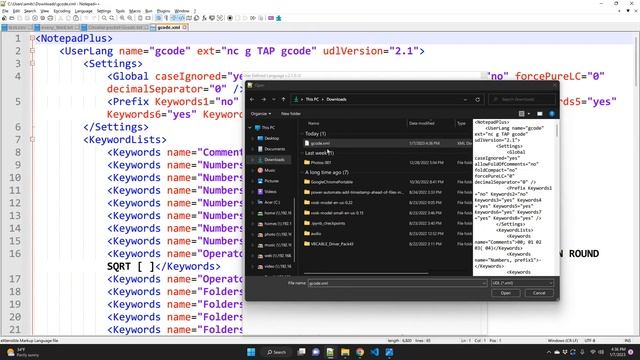The height and width of the screenshot is (360, 640).
Task: Open the Search menu in Notepad++
Action: point(30,11)
